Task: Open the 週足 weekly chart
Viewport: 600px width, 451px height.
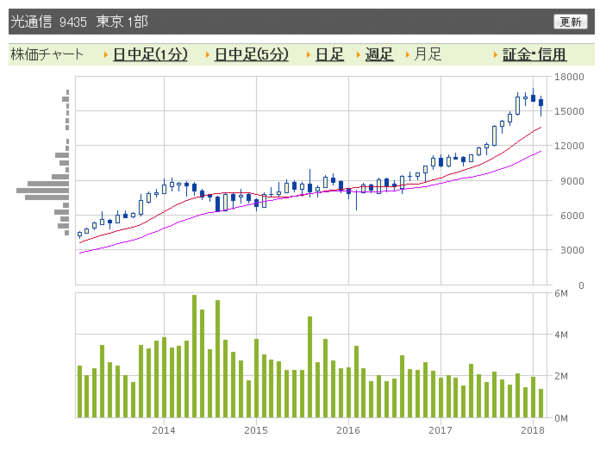Action: coord(379,54)
